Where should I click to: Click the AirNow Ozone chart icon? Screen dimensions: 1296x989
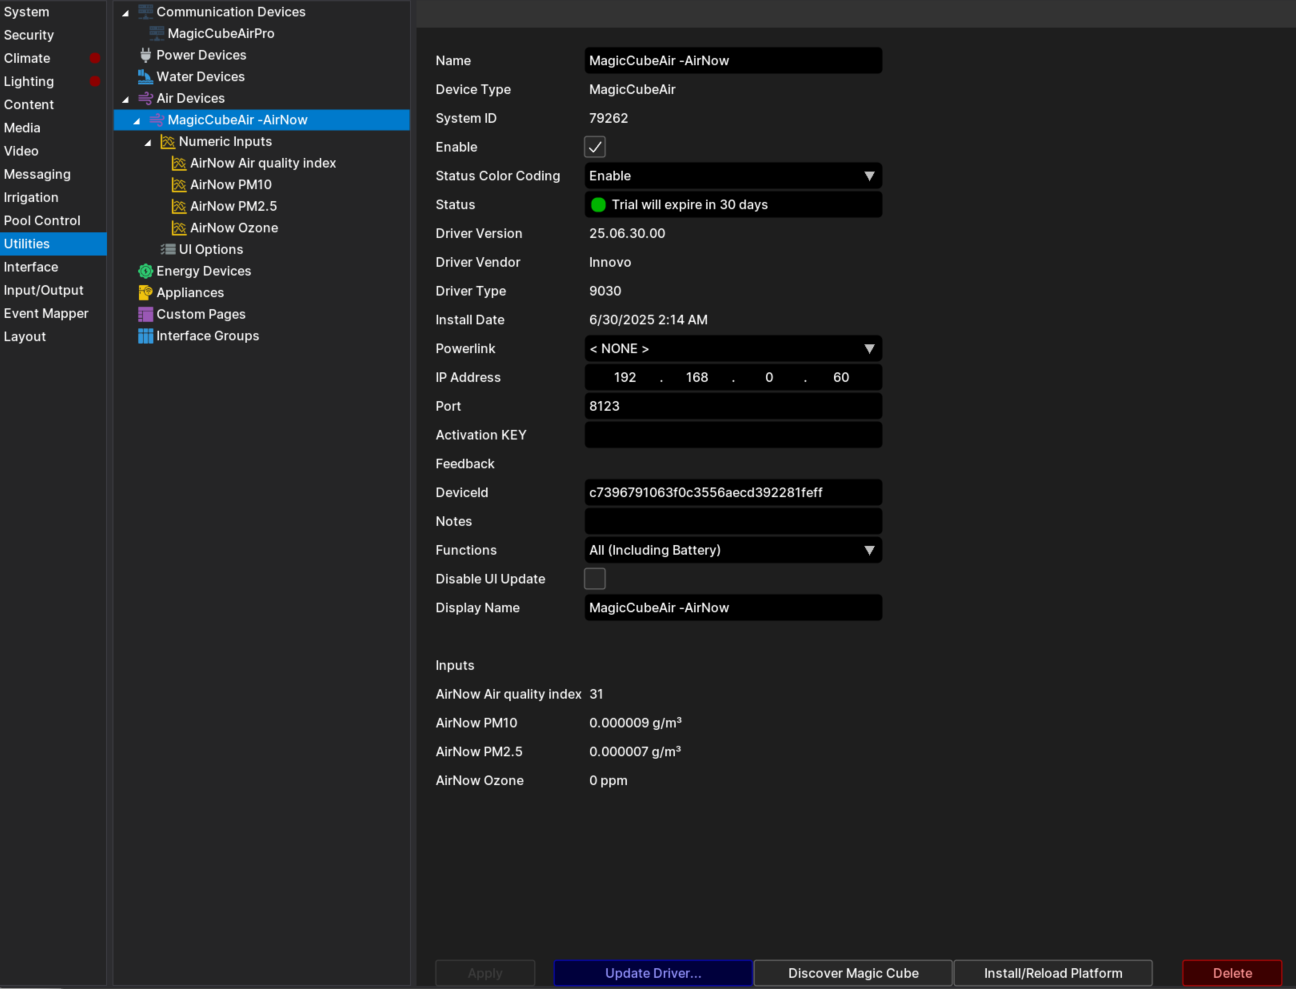point(179,228)
